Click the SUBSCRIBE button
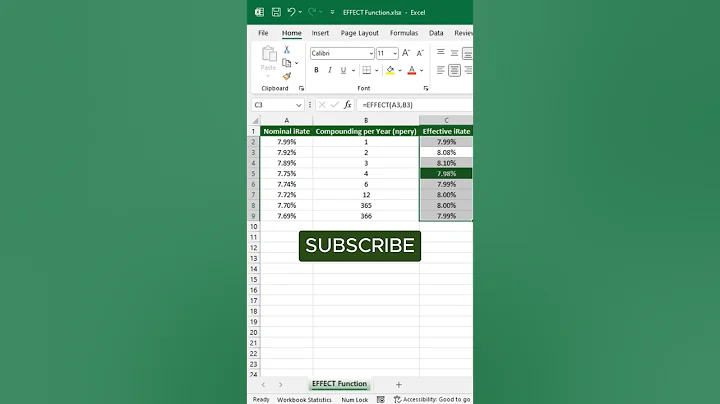This screenshot has width=720, height=404. coord(360,246)
